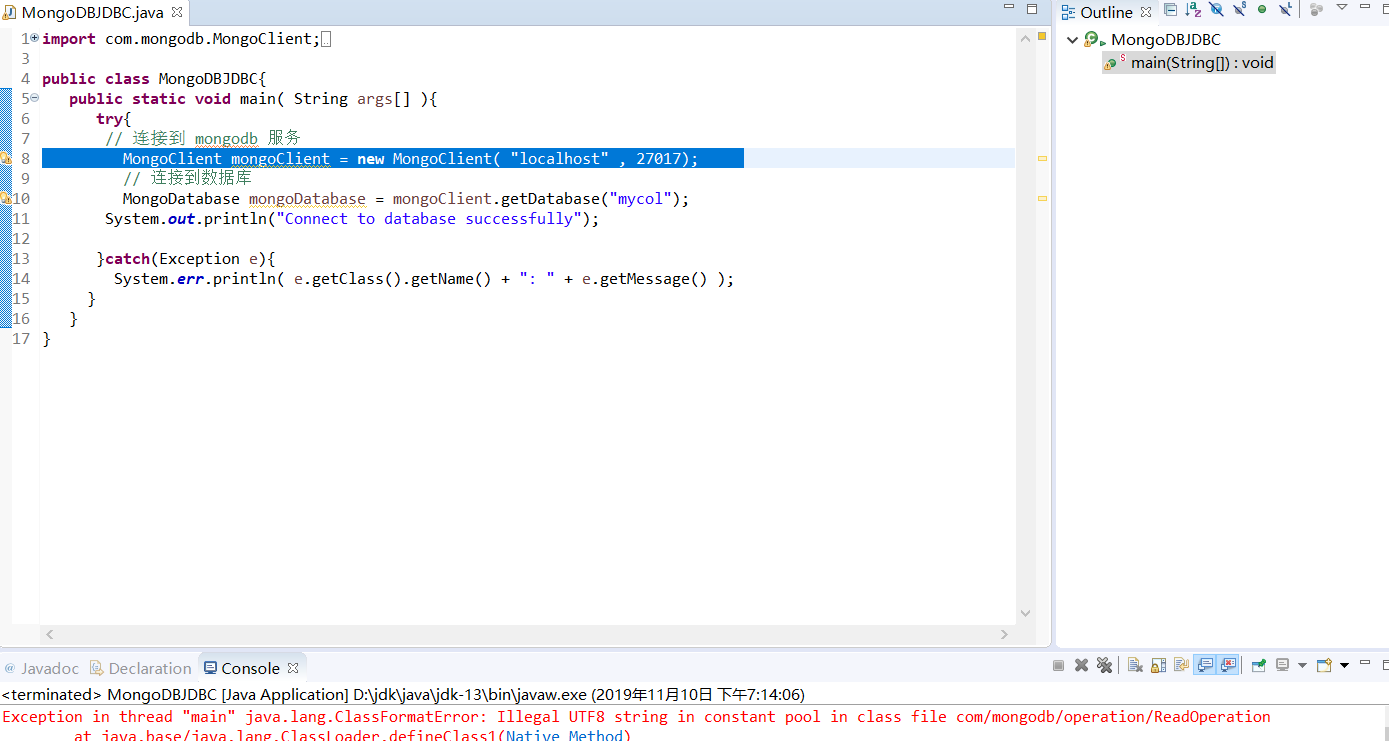1389x741 pixels.
Task: Toggle word wrap in Console
Action: [1181, 665]
